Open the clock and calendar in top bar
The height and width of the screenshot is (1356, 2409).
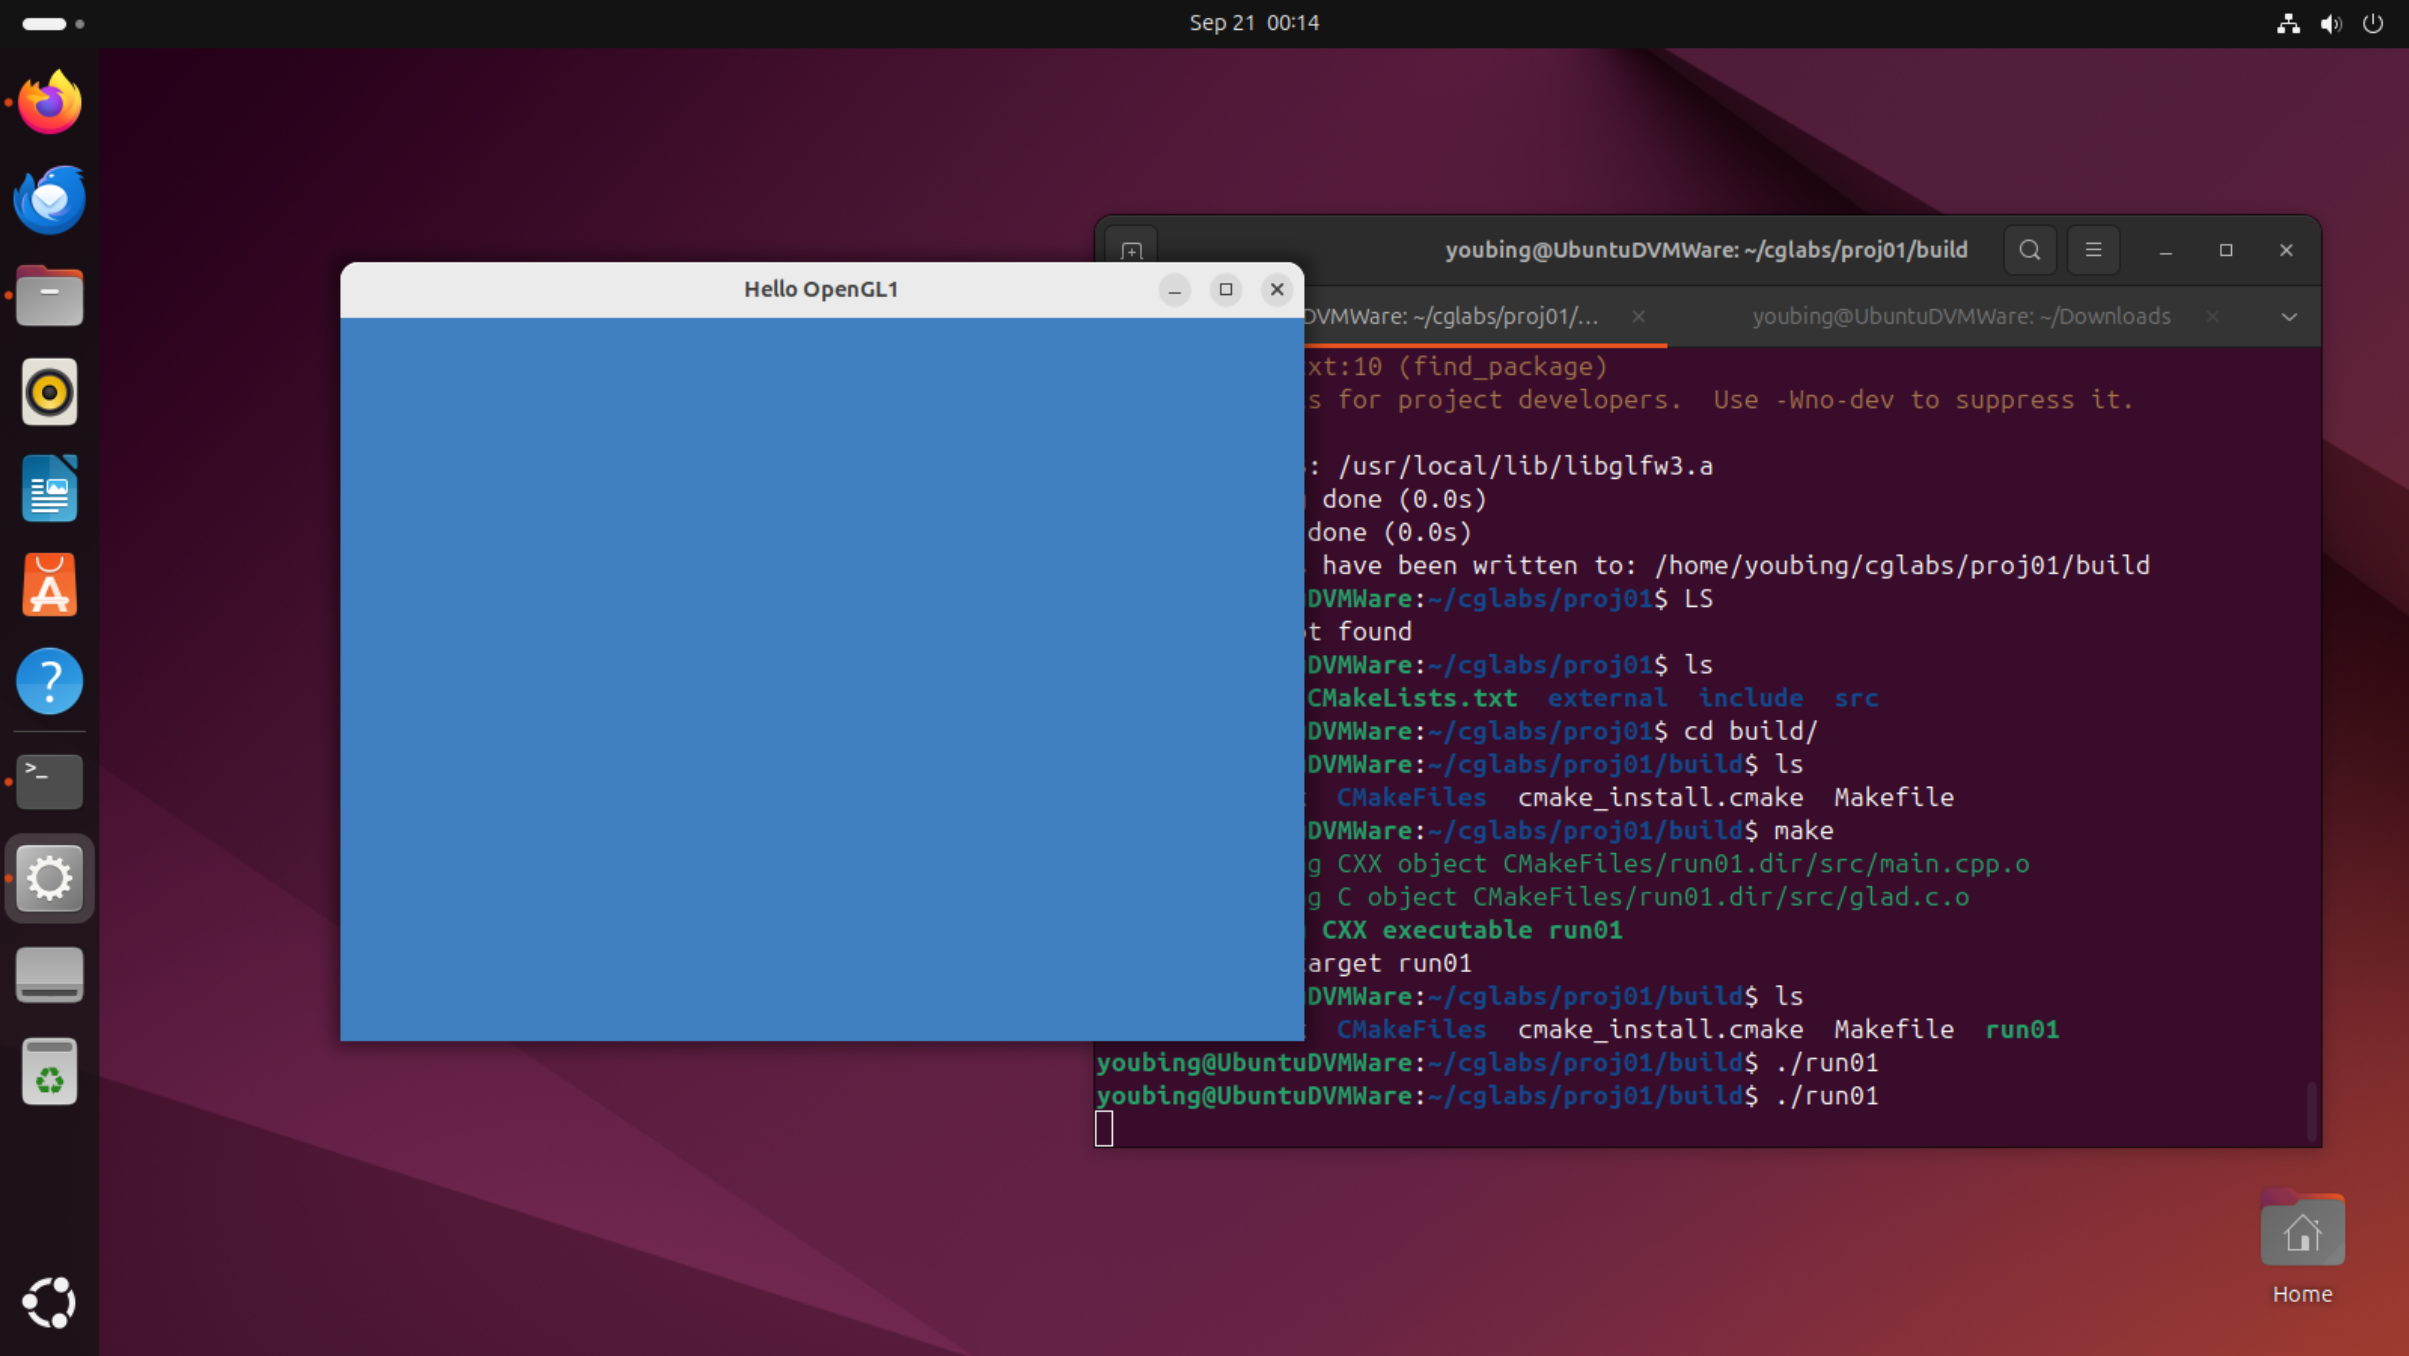pyautogui.click(x=1253, y=23)
